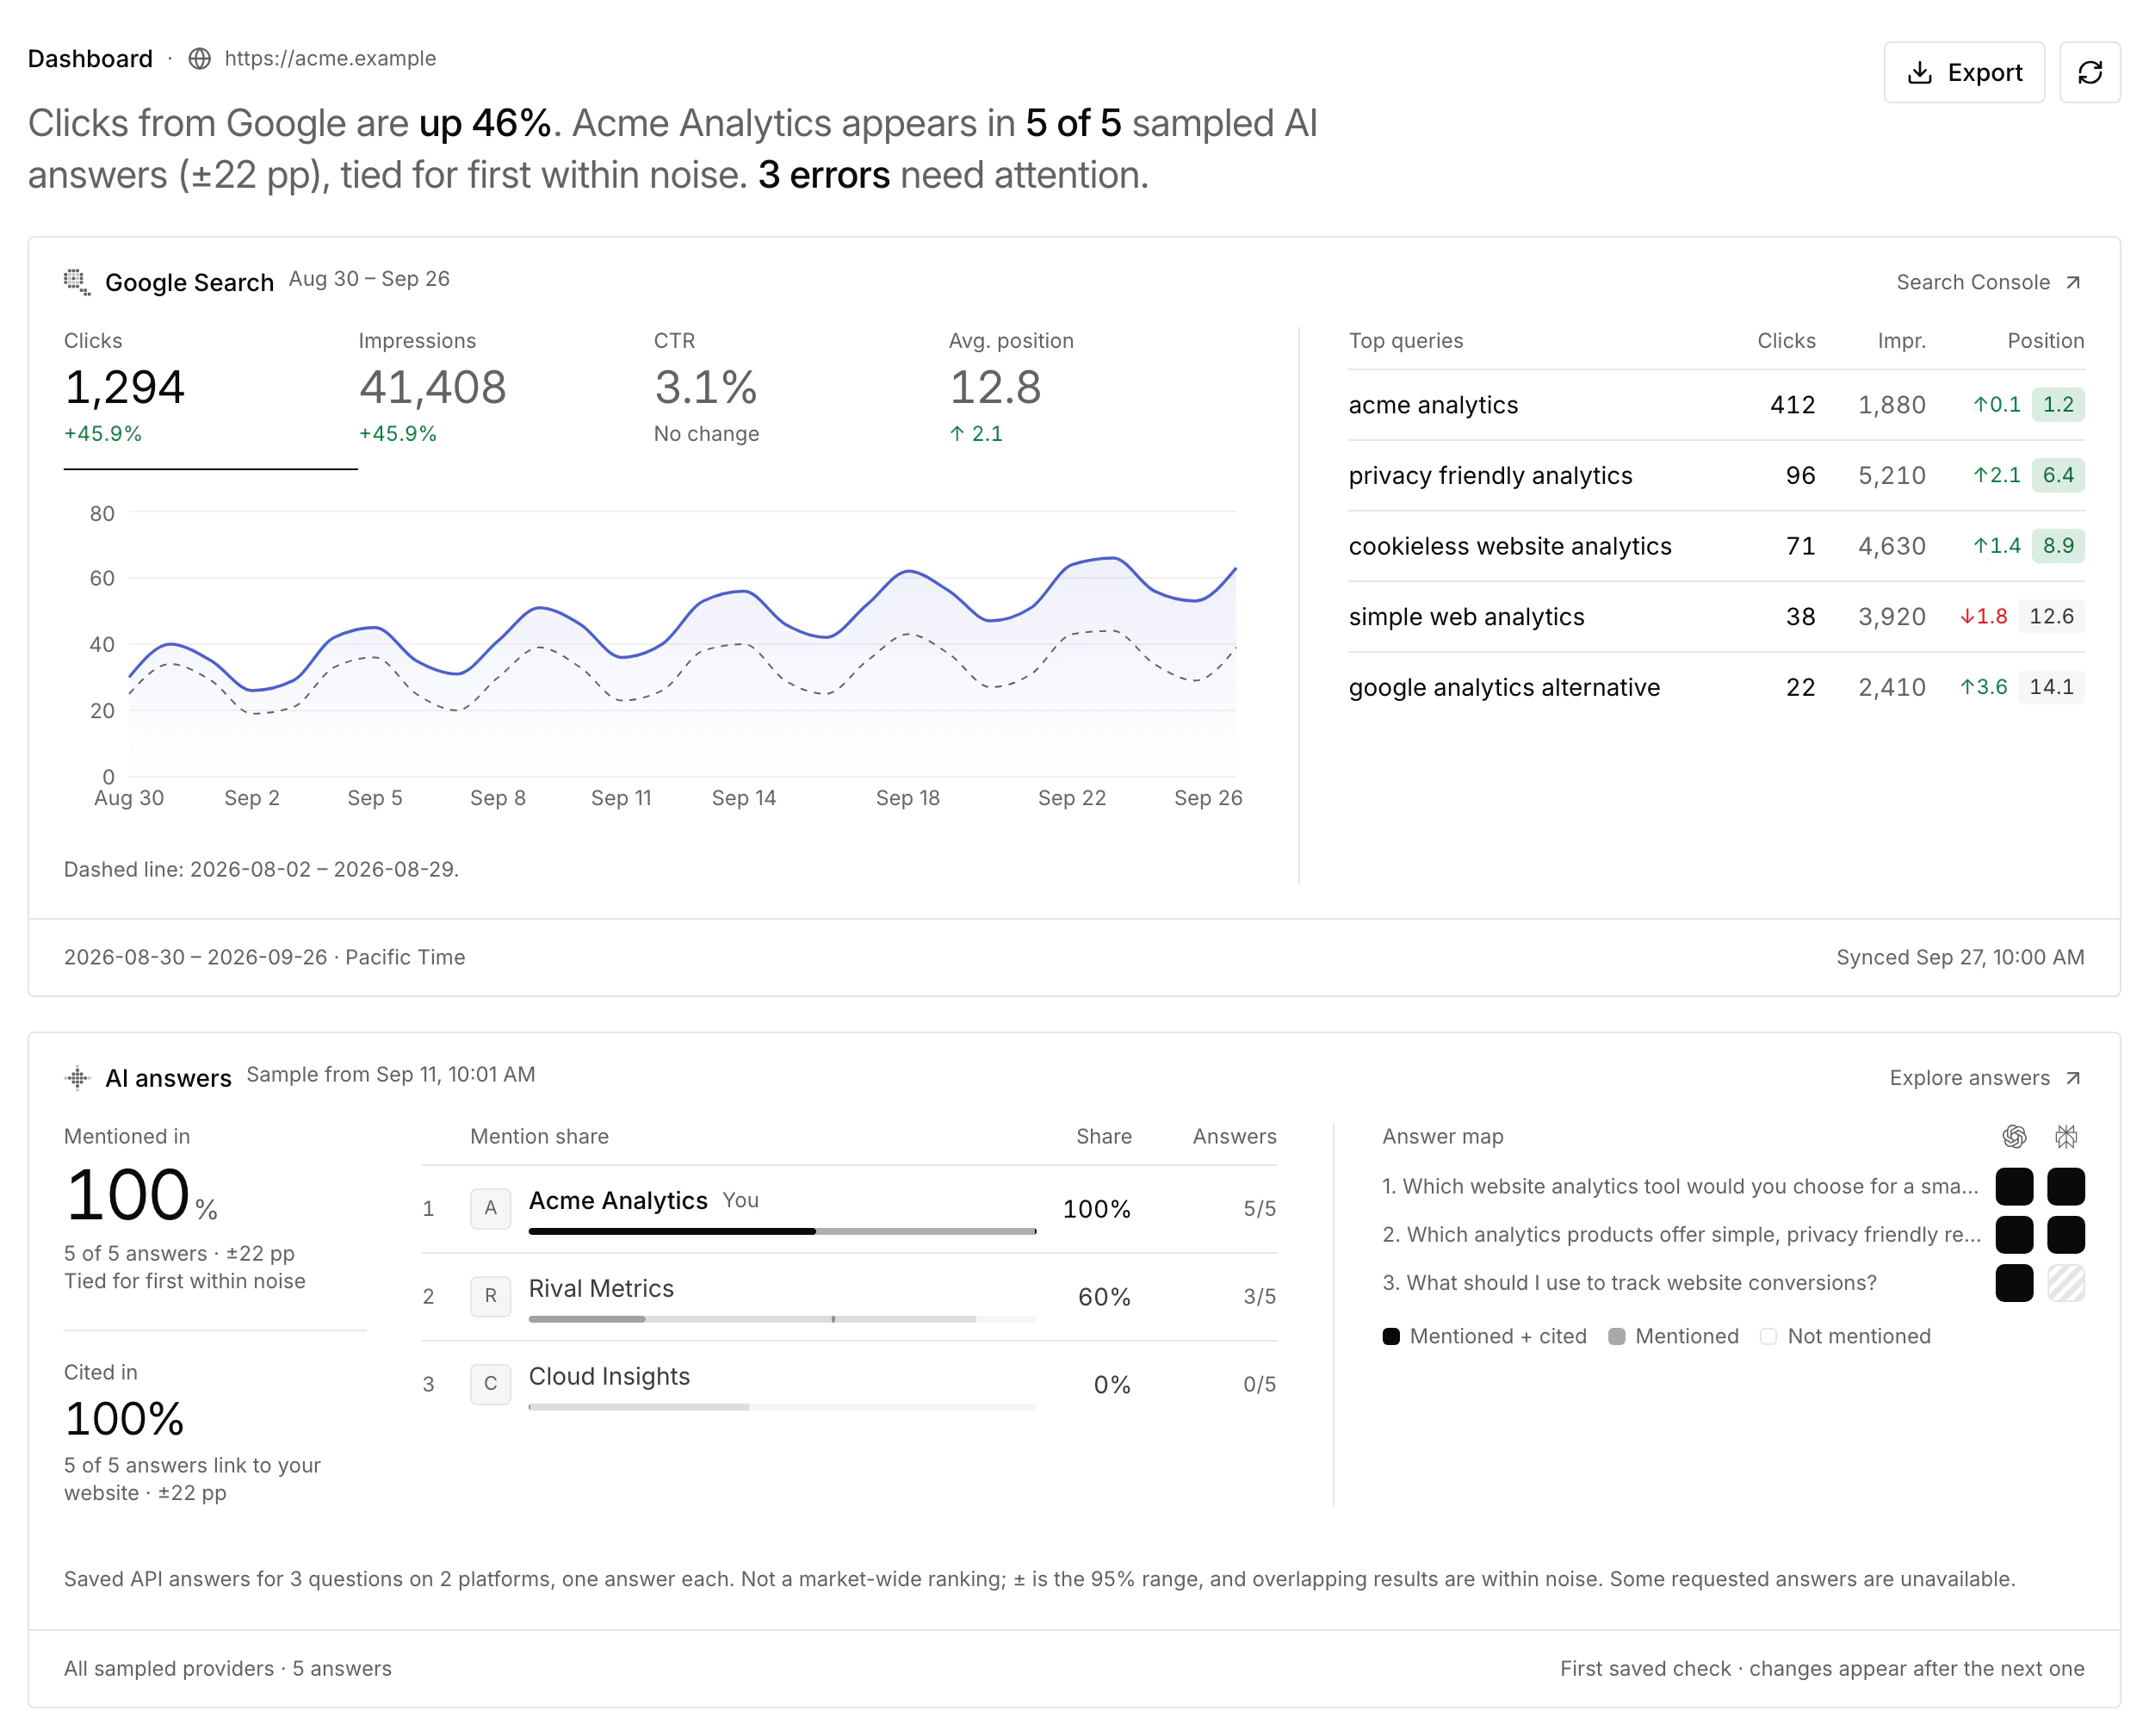Click the 'simple web analytics' query
Screen dimensions: 2149x1736
tap(1466, 617)
